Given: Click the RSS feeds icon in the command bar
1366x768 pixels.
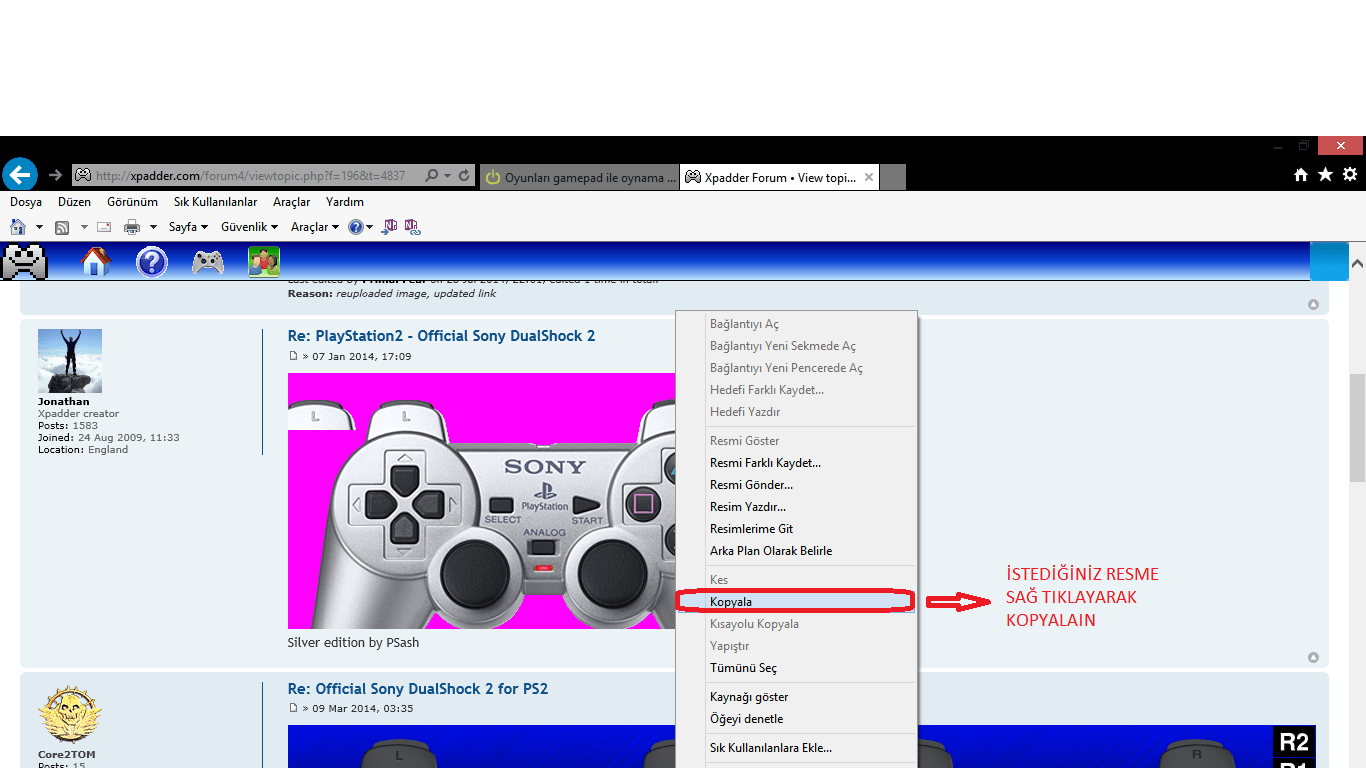Looking at the screenshot, I should [62, 227].
